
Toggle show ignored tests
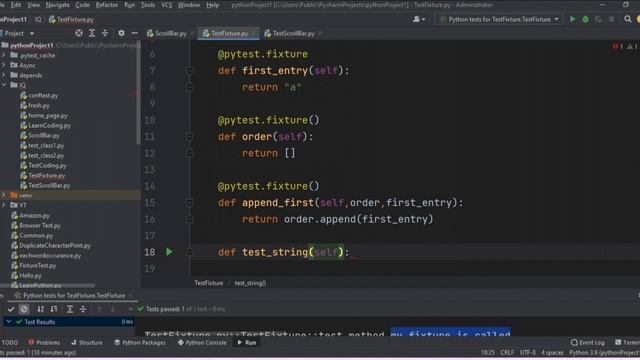24,309
